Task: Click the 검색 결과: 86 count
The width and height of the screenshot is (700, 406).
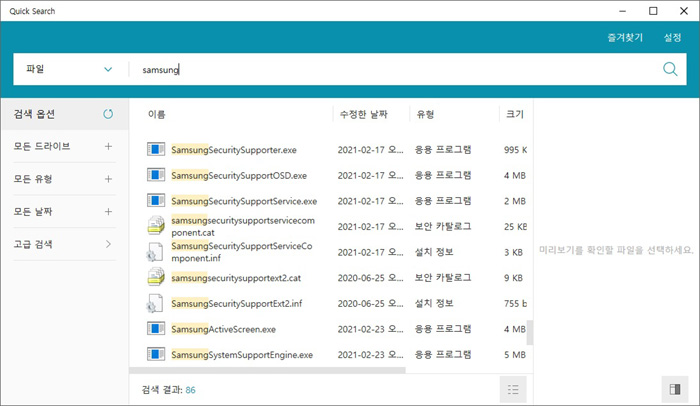Action: (169, 390)
